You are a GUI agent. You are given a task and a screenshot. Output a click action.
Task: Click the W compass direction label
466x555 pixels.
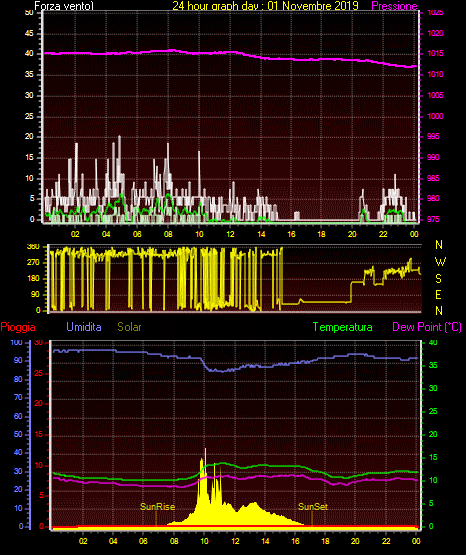[x=440, y=262]
